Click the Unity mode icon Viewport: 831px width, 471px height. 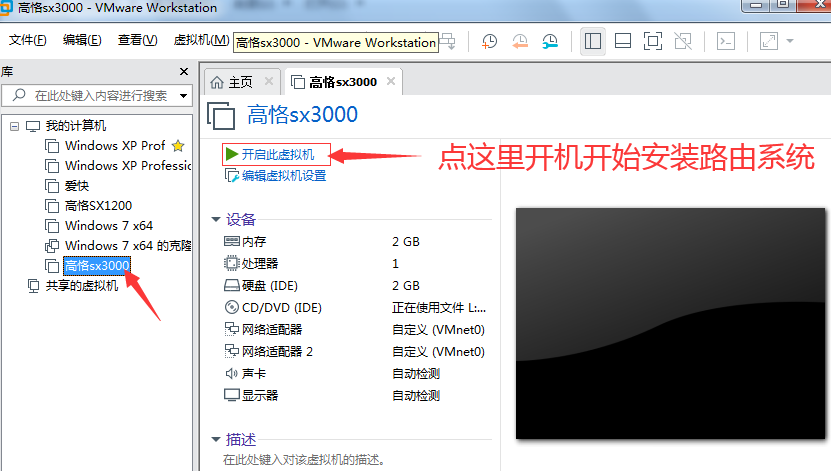[683, 41]
